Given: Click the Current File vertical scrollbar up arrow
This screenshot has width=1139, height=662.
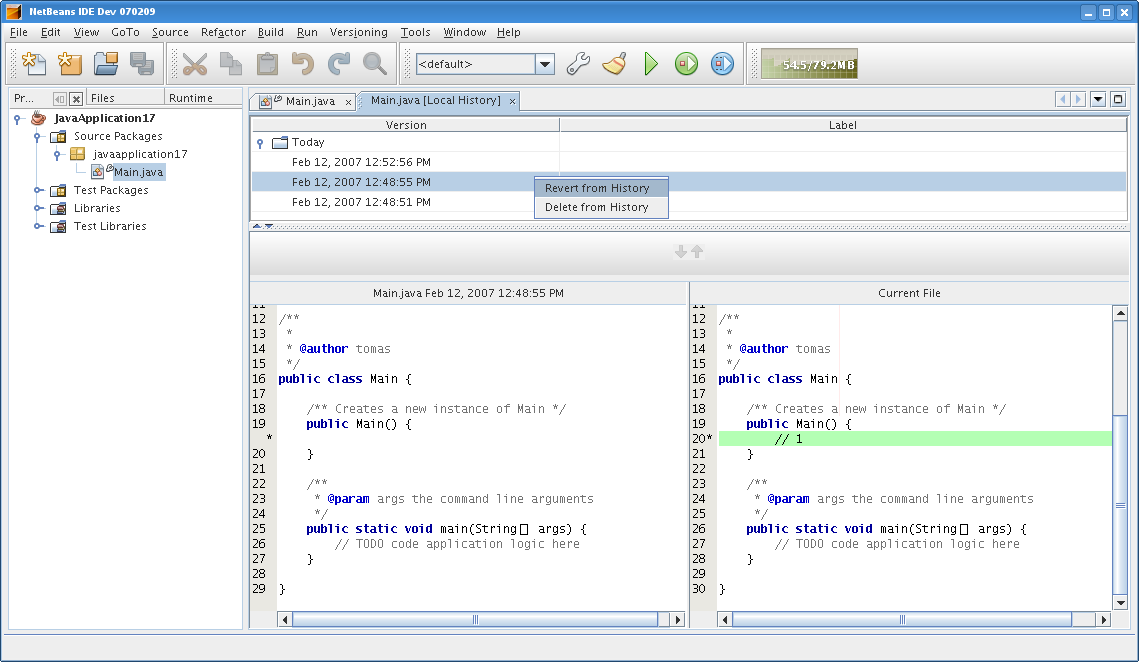Looking at the screenshot, I should pyautogui.click(x=1120, y=313).
